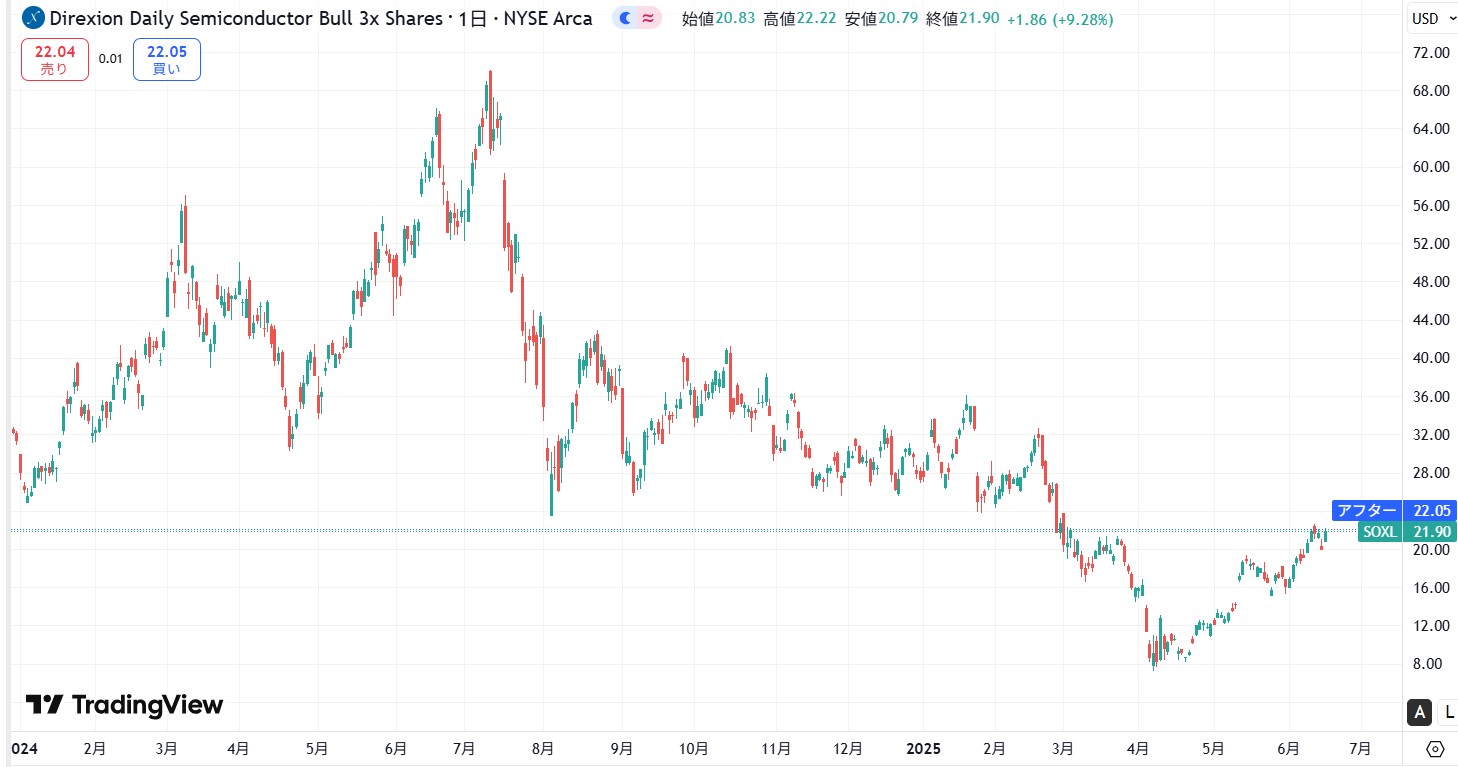Click the 0.01 spread value

pos(111,59)
